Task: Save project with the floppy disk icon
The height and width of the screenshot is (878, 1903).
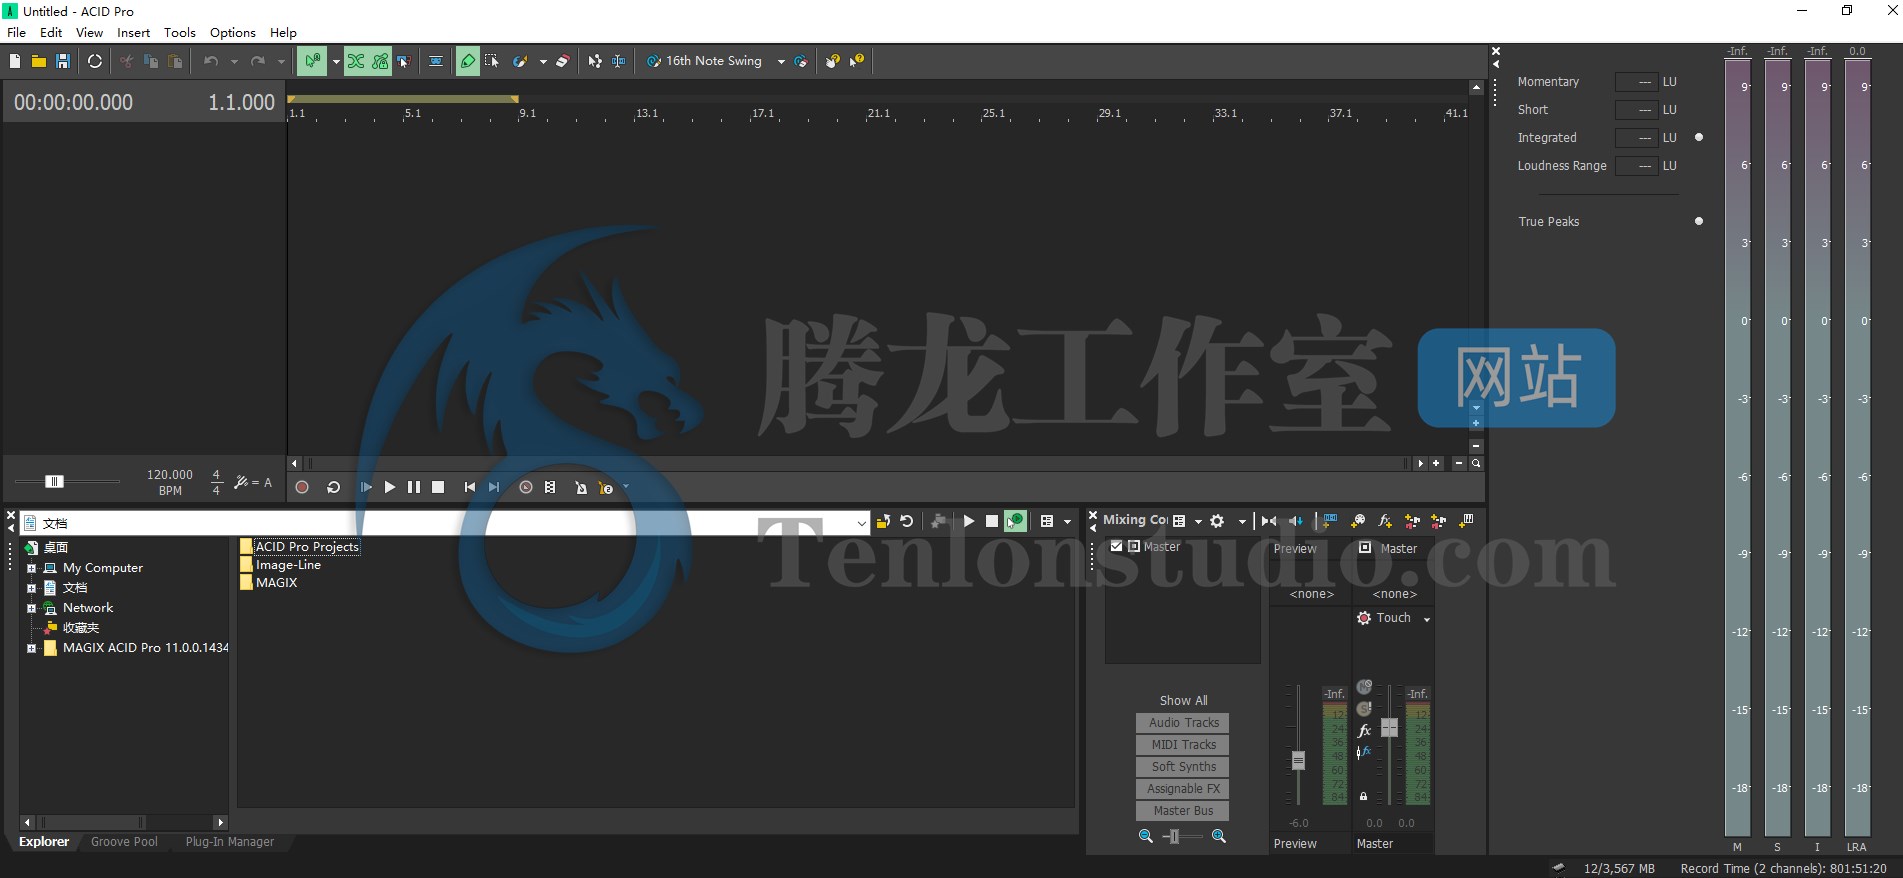Action: click(63, 61)
